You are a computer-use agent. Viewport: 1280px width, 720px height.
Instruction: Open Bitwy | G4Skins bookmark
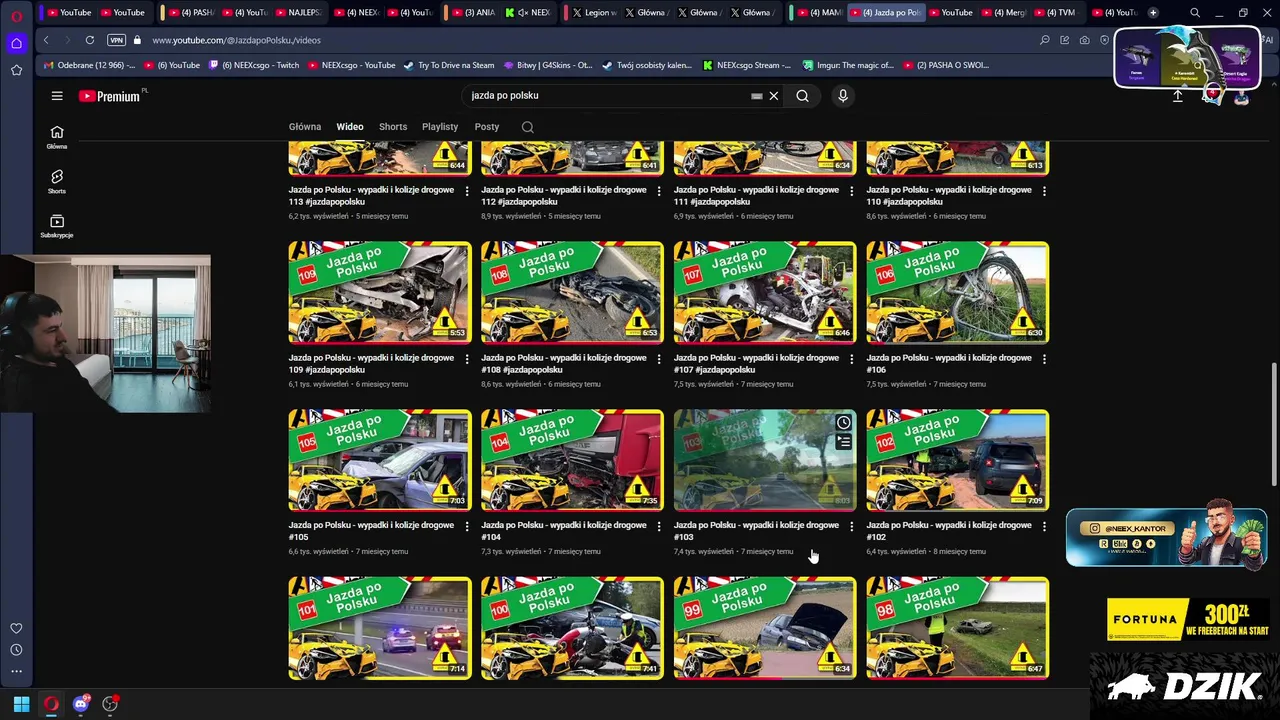(548, 65)
